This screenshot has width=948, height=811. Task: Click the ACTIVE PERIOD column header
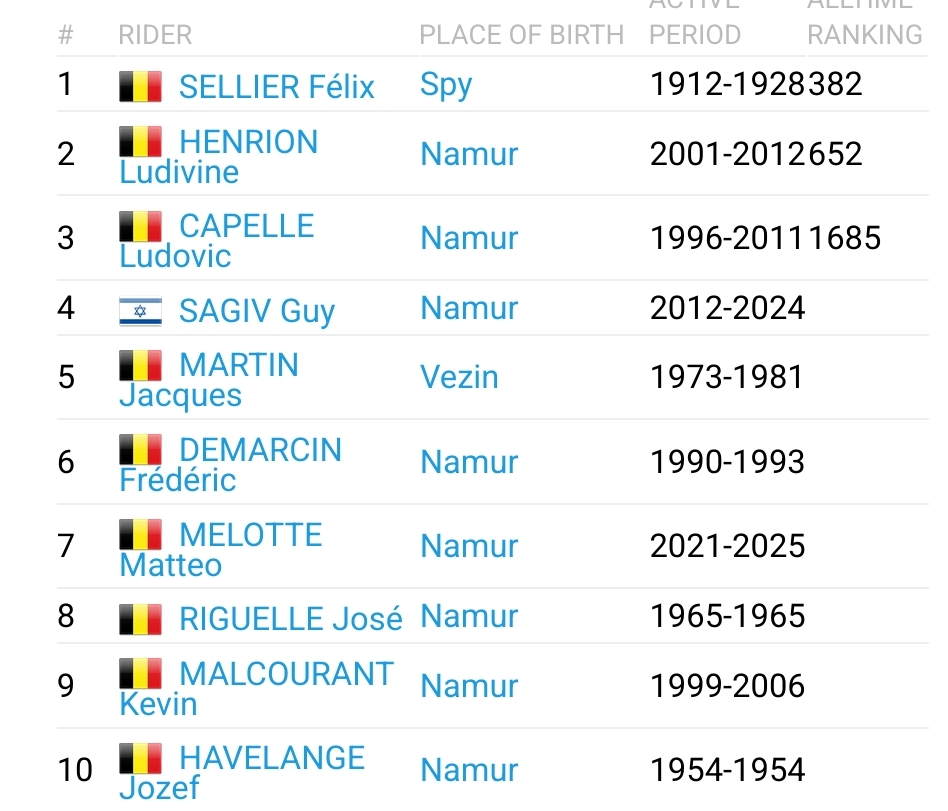(x=695, y=33)
